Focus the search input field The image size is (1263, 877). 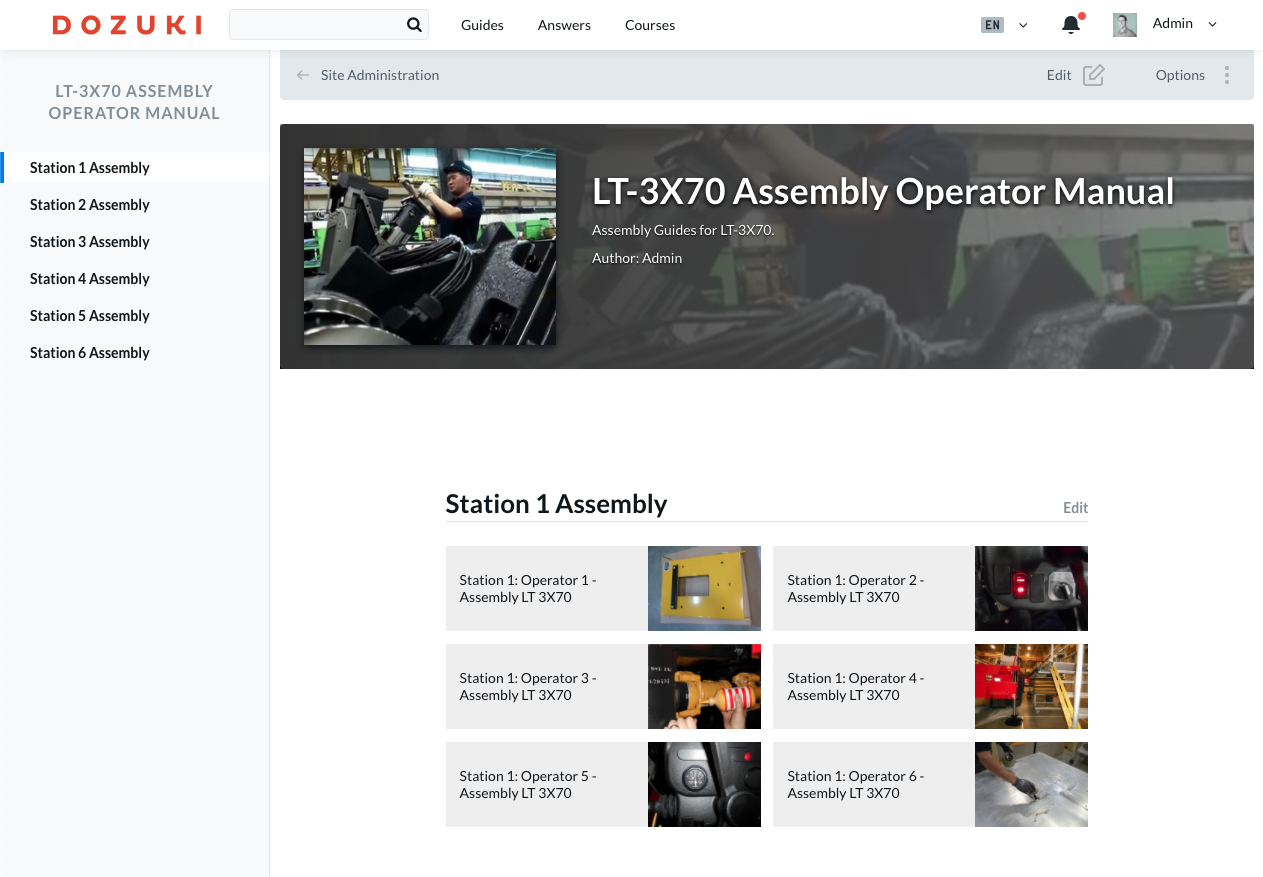(x=315, y=25)
